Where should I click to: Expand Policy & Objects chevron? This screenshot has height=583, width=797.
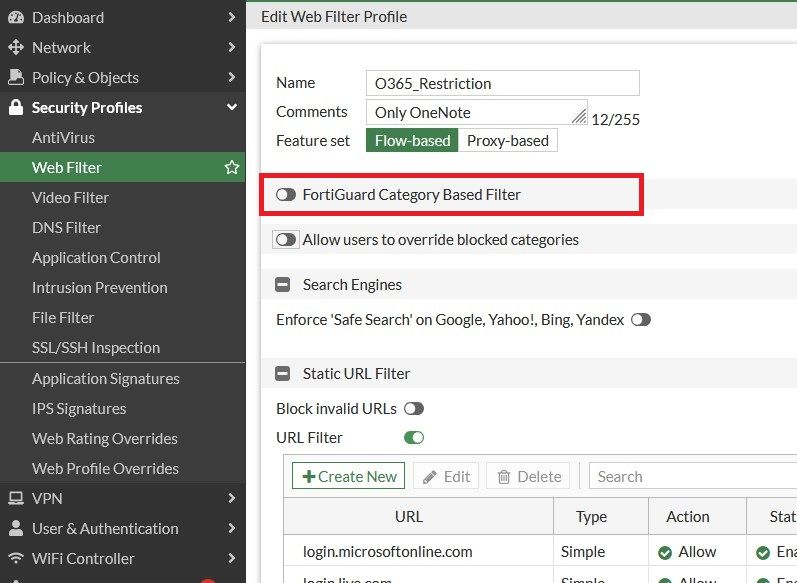tap(232, 77)
